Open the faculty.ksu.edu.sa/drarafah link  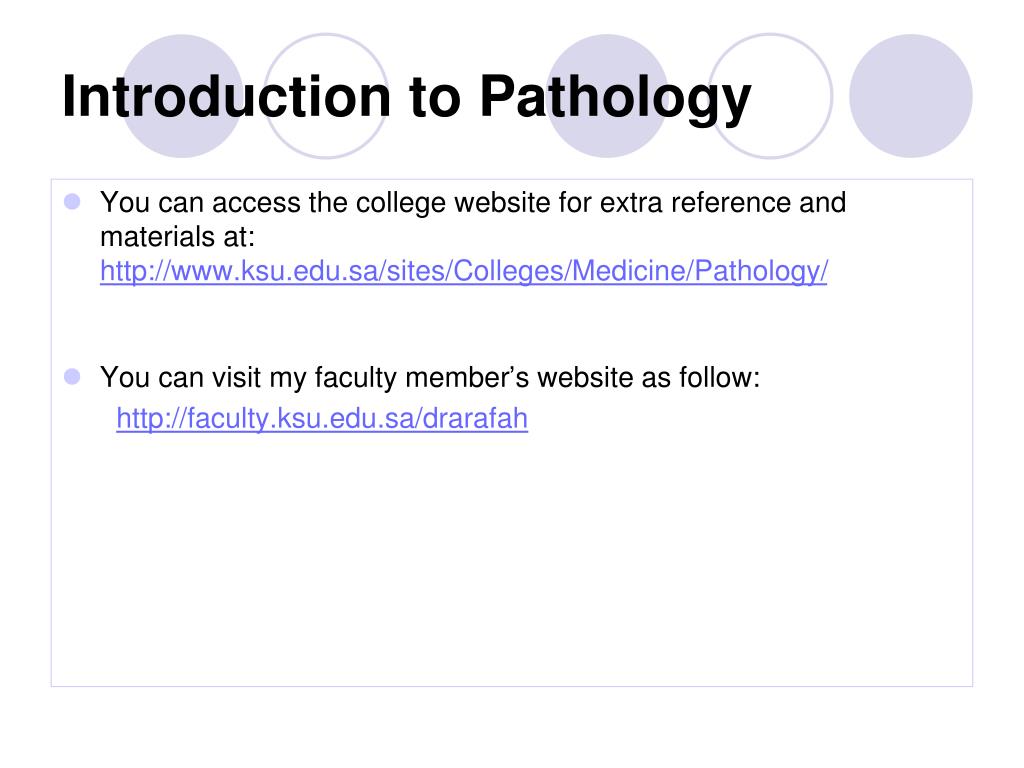coord(322,418)
